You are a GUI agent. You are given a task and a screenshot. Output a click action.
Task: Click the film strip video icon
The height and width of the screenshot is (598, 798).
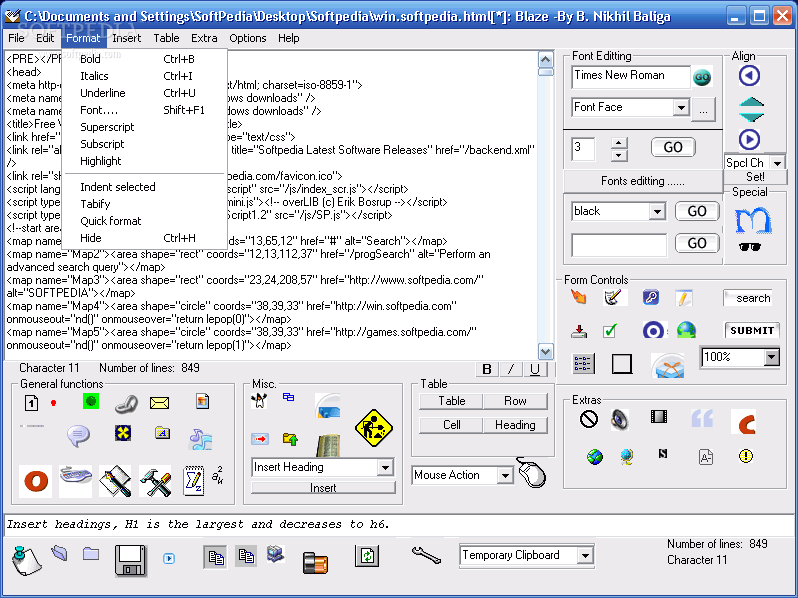[659, 417]
